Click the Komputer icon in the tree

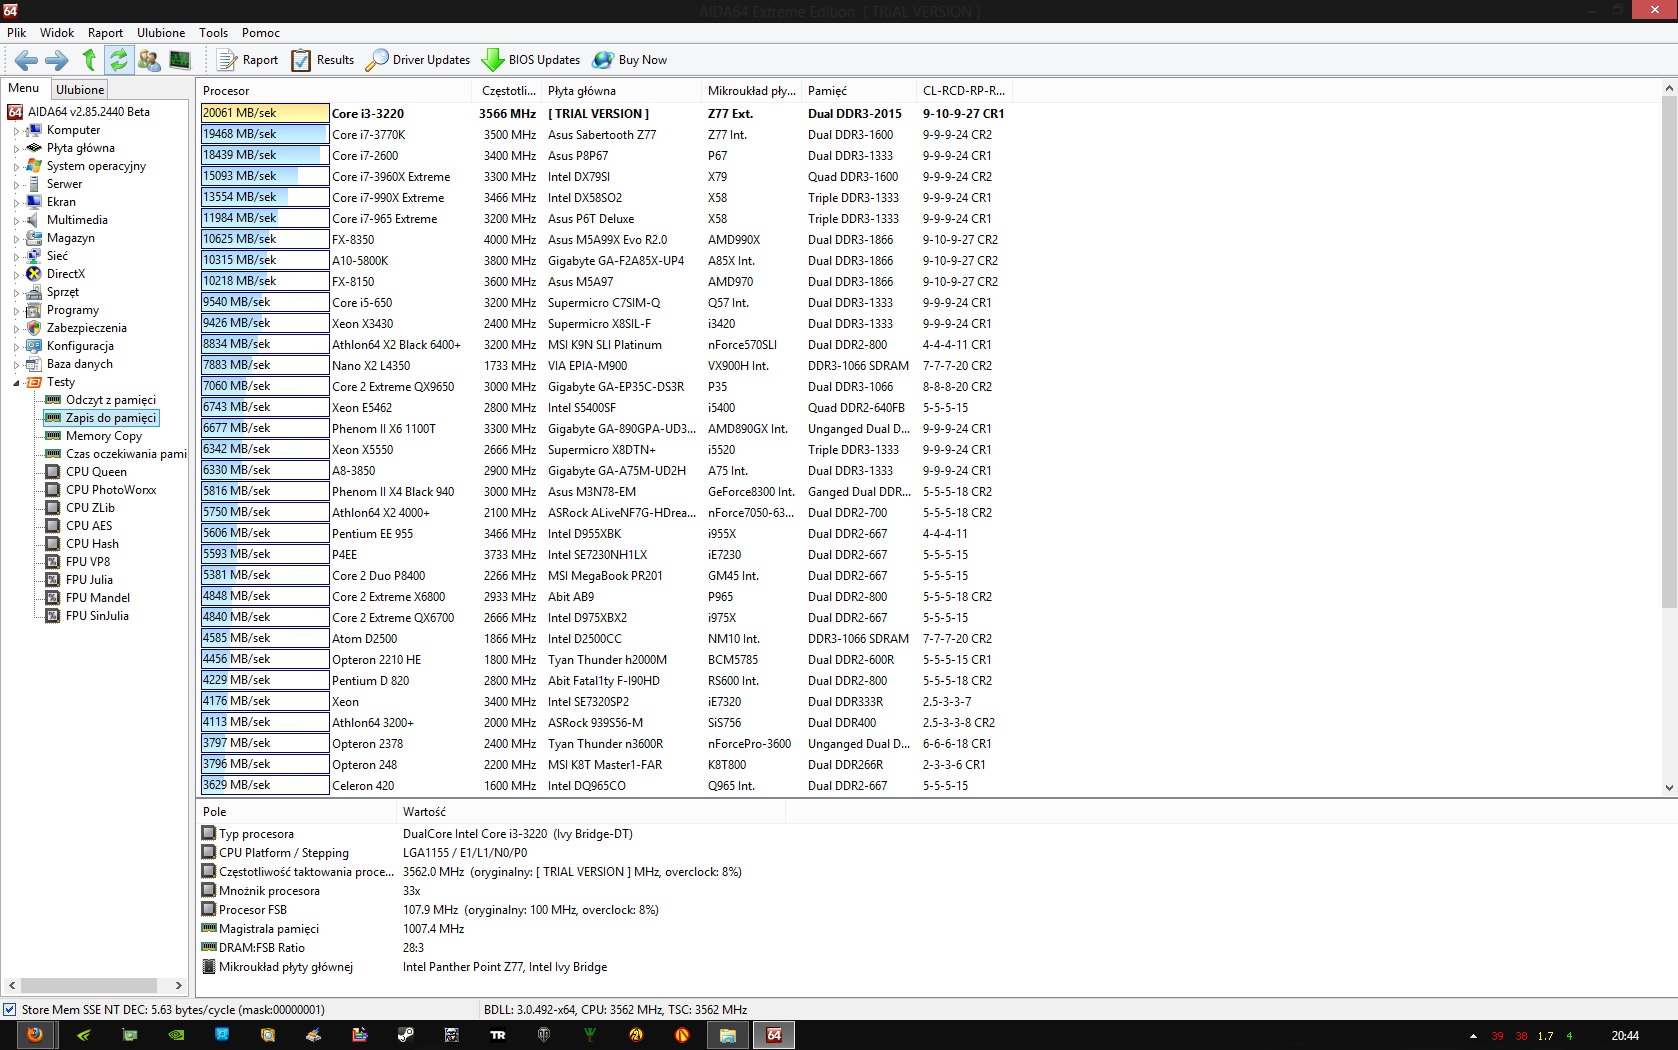(x=33, y=130)
